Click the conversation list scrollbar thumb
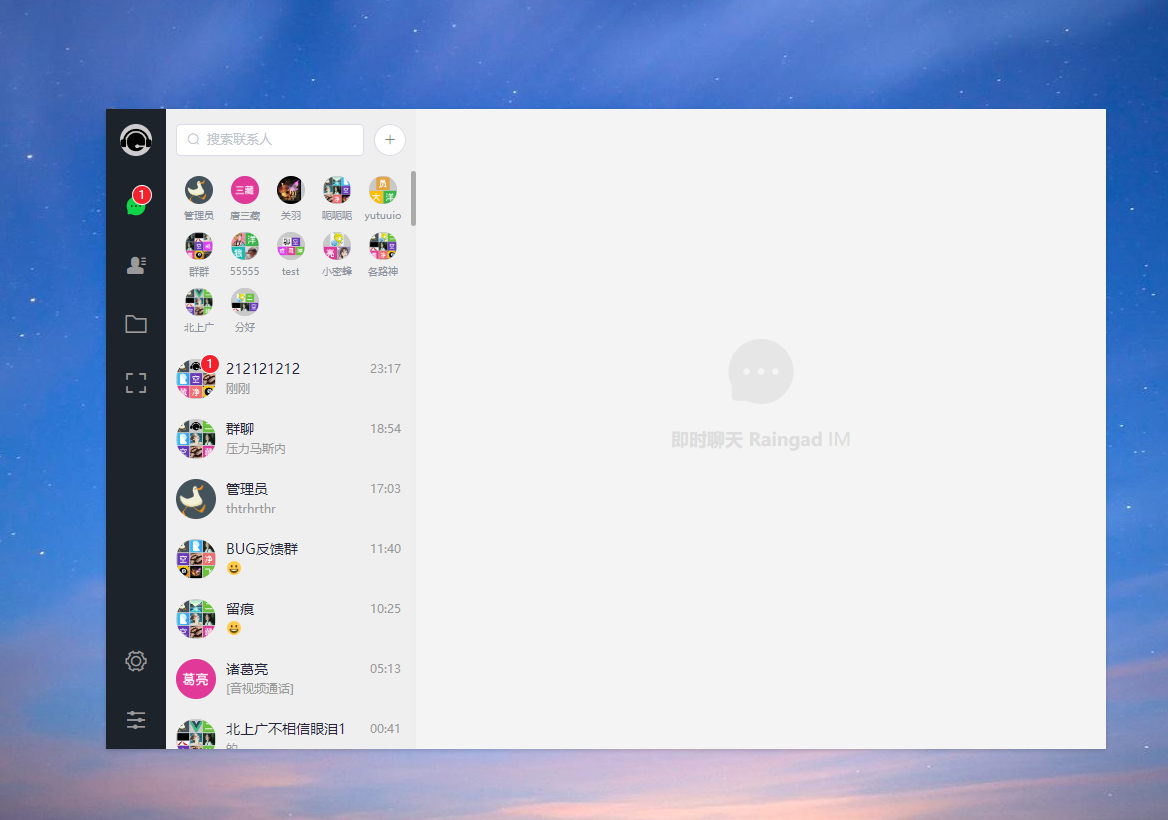Image resolution: width=1168 pixels, height=820 pixels. click(x=413, y=198)
